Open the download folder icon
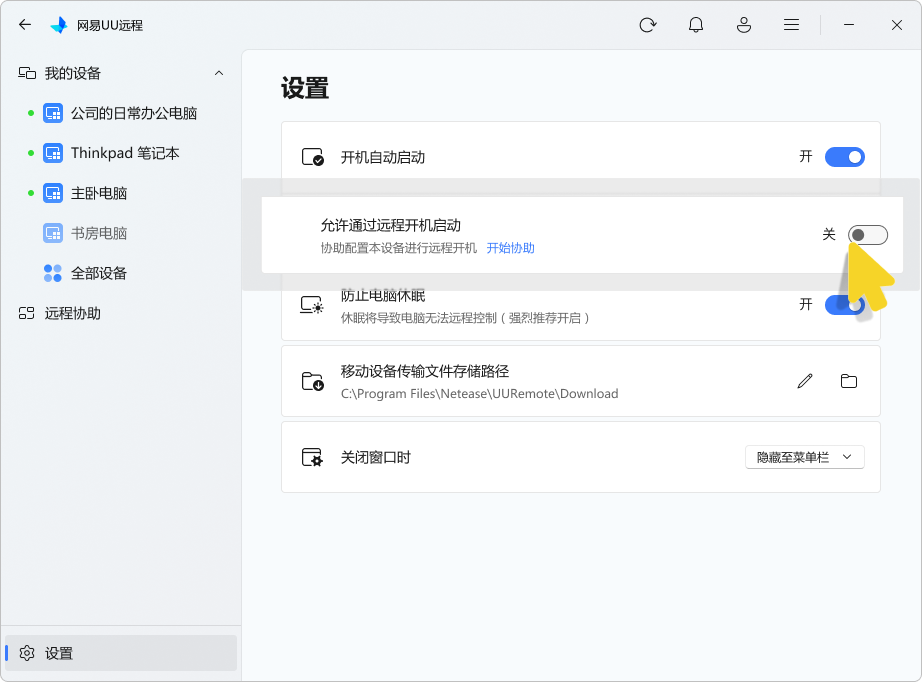Image resolution: width=922 pixels, height=682 pixels. 849,381
